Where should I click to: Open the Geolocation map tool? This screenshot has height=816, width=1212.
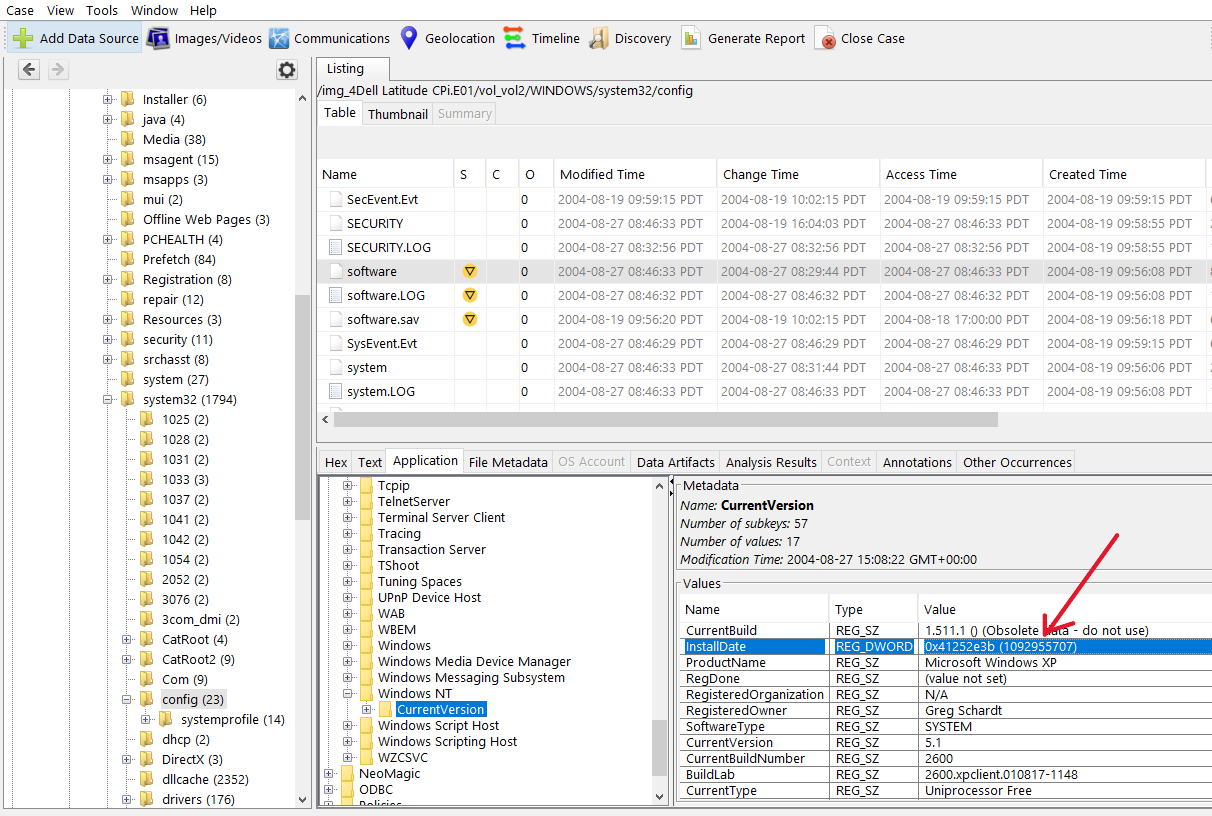click(x=409, y=39)
